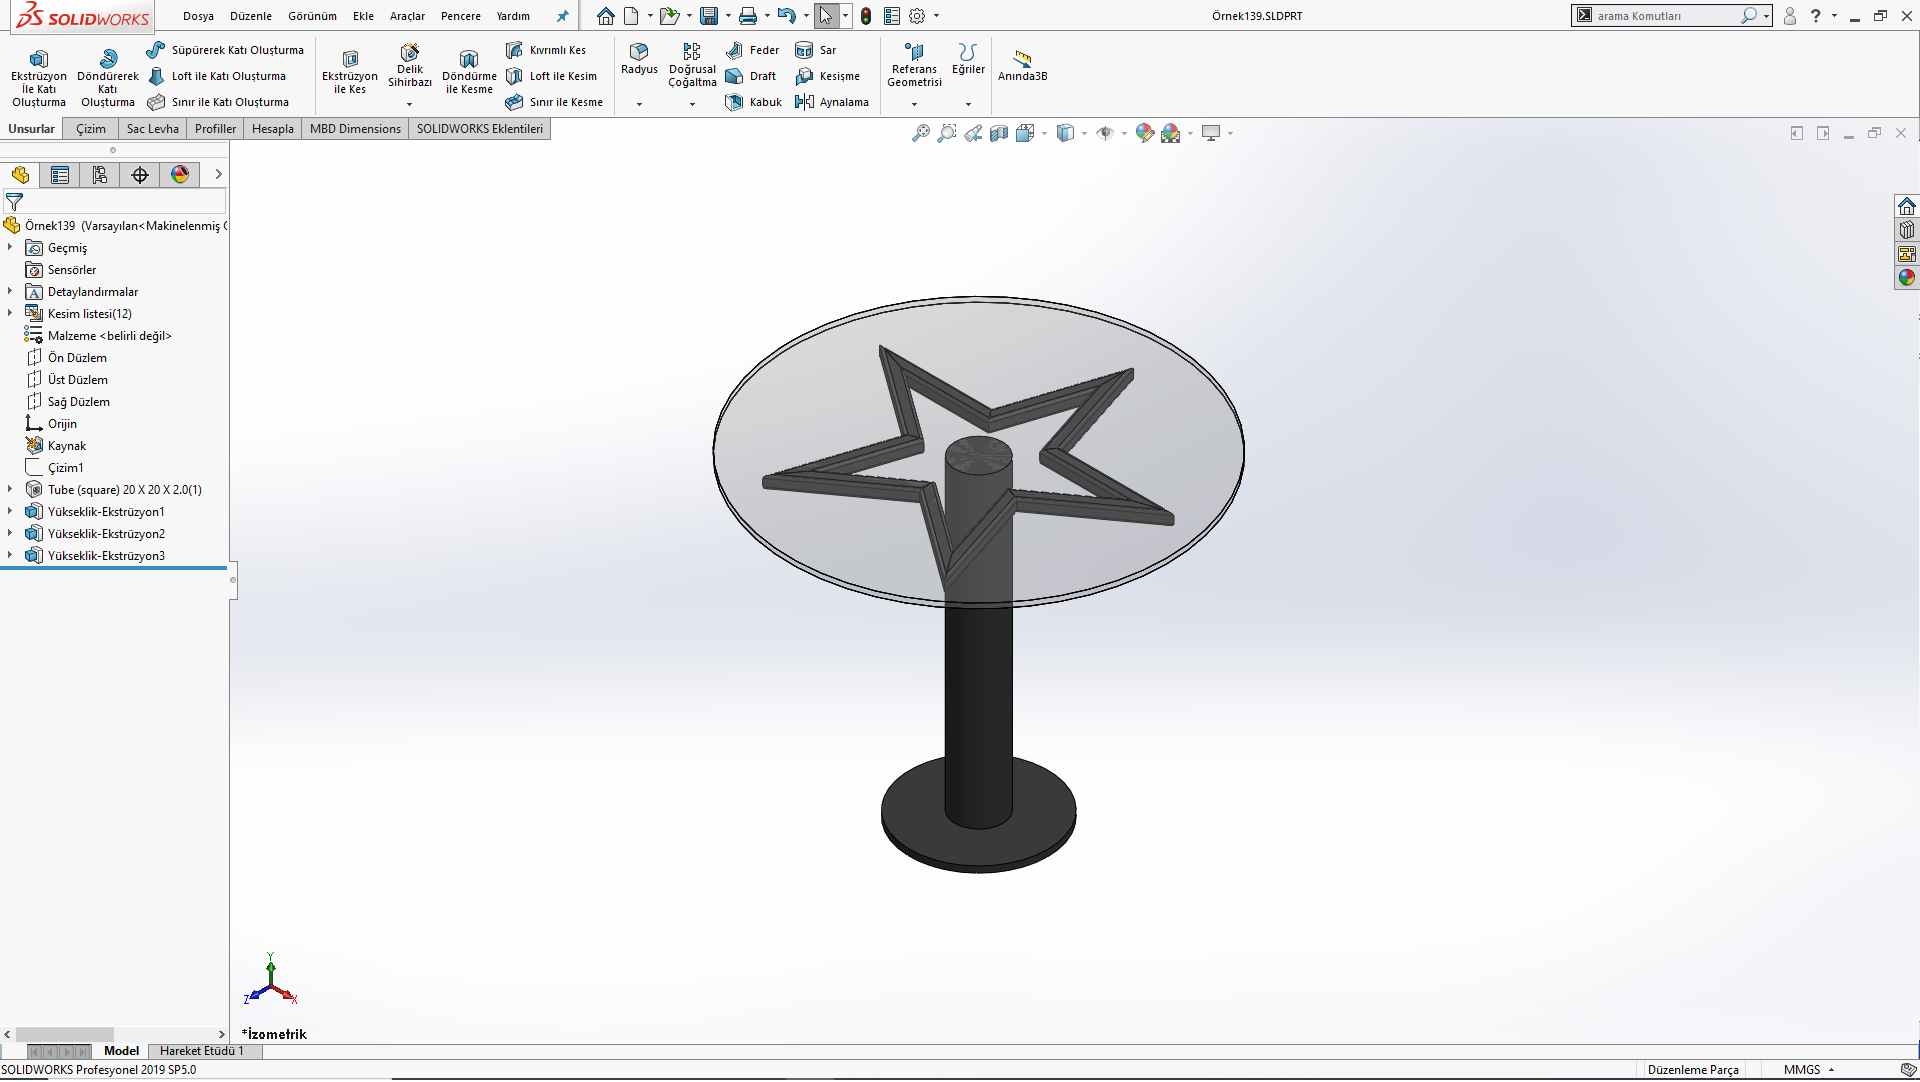The image size is (1920, 1082).
Task: Switch to the Profiller tab
Action: pos(215,129)
